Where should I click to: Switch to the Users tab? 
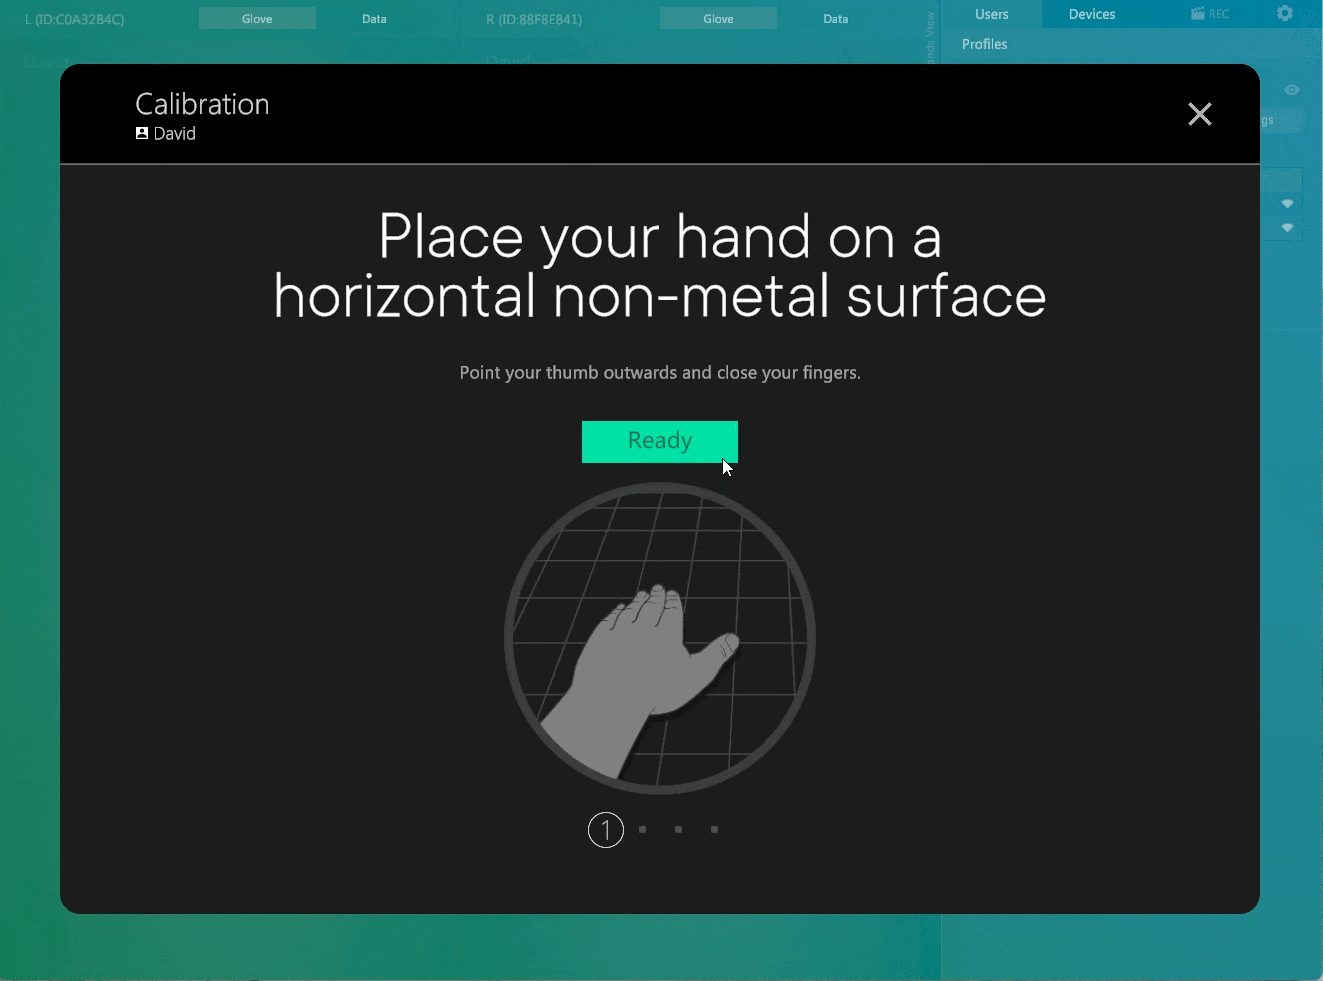(992, 14)
